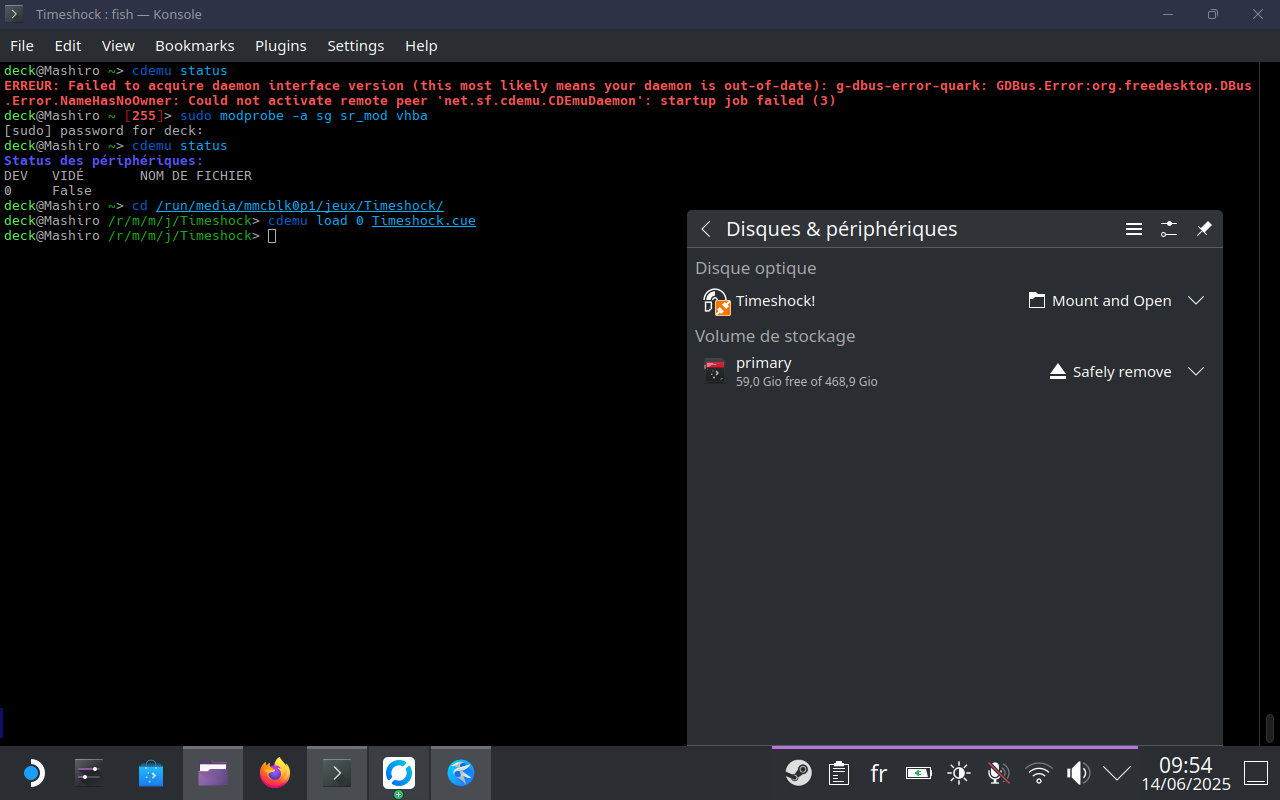Open brightness tray icon
The image size is (1280, 800).
[x=959, y=773]
